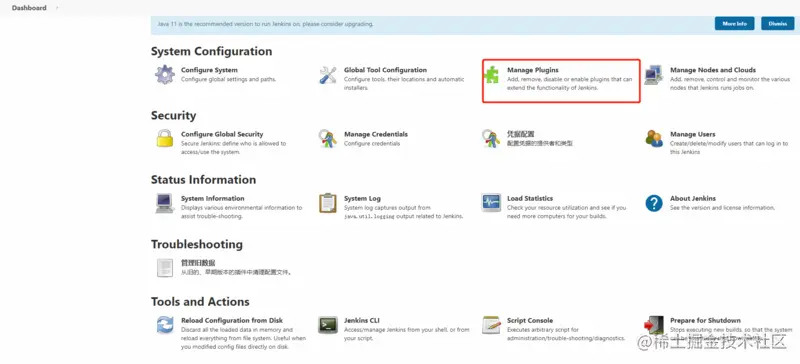Click the Script Console notepad icon

(491, 325)
